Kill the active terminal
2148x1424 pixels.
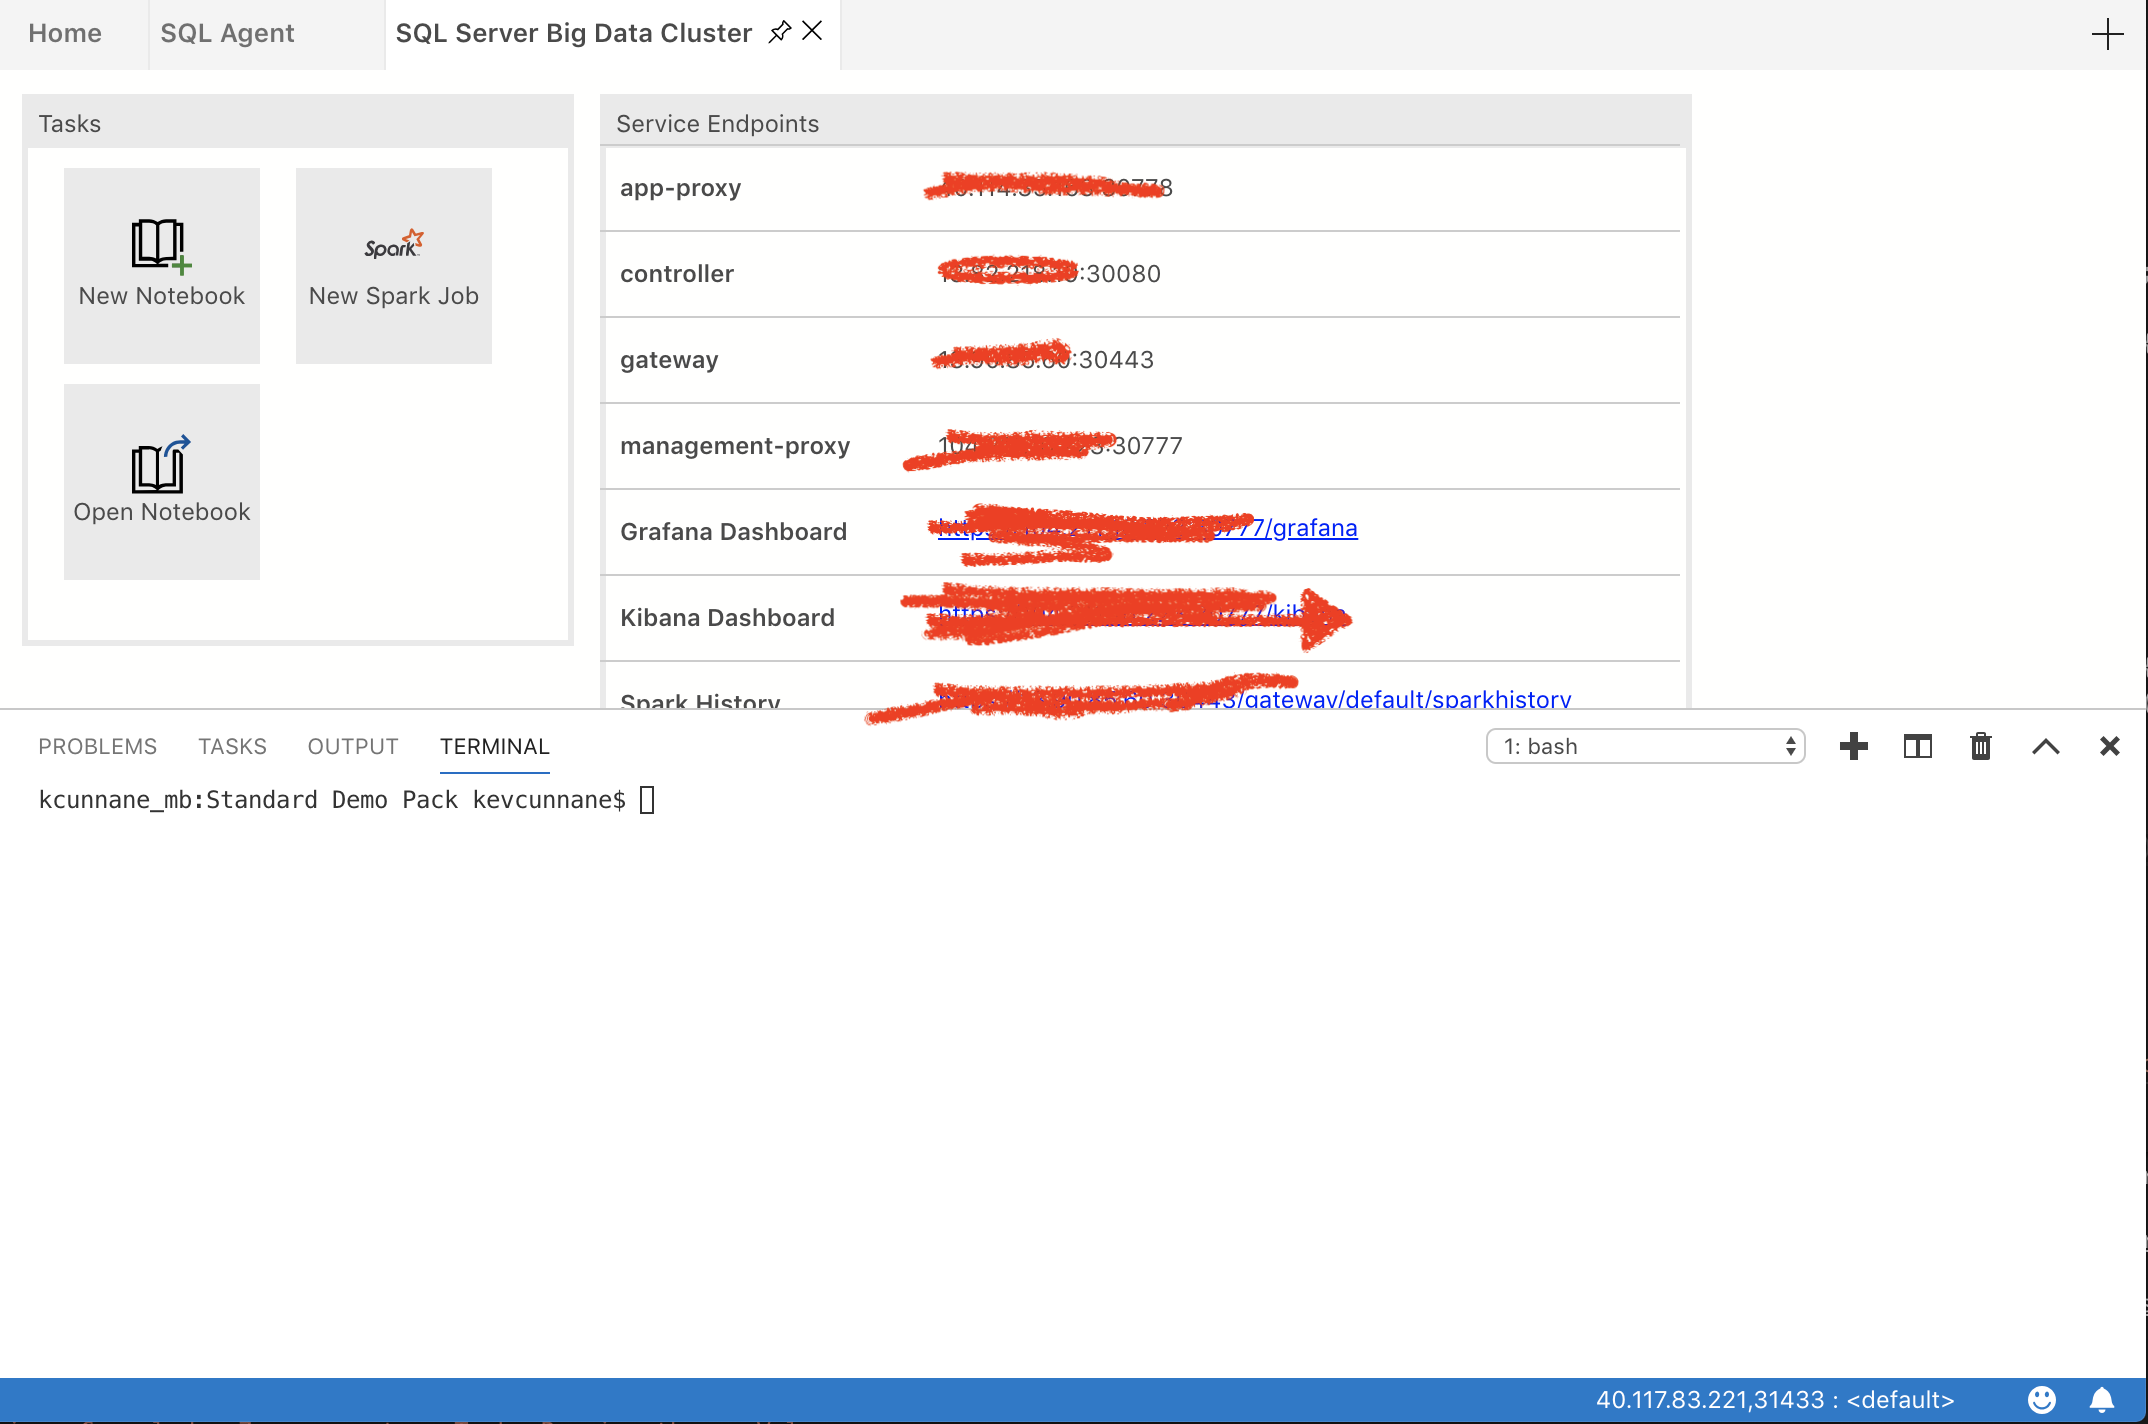[x=1981, y=746]
